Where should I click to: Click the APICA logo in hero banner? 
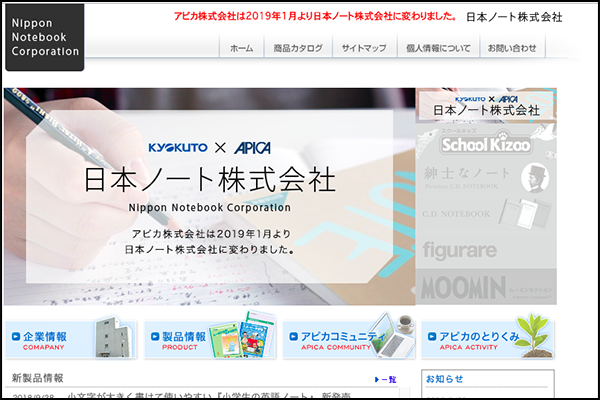click(x=253, y=148)
